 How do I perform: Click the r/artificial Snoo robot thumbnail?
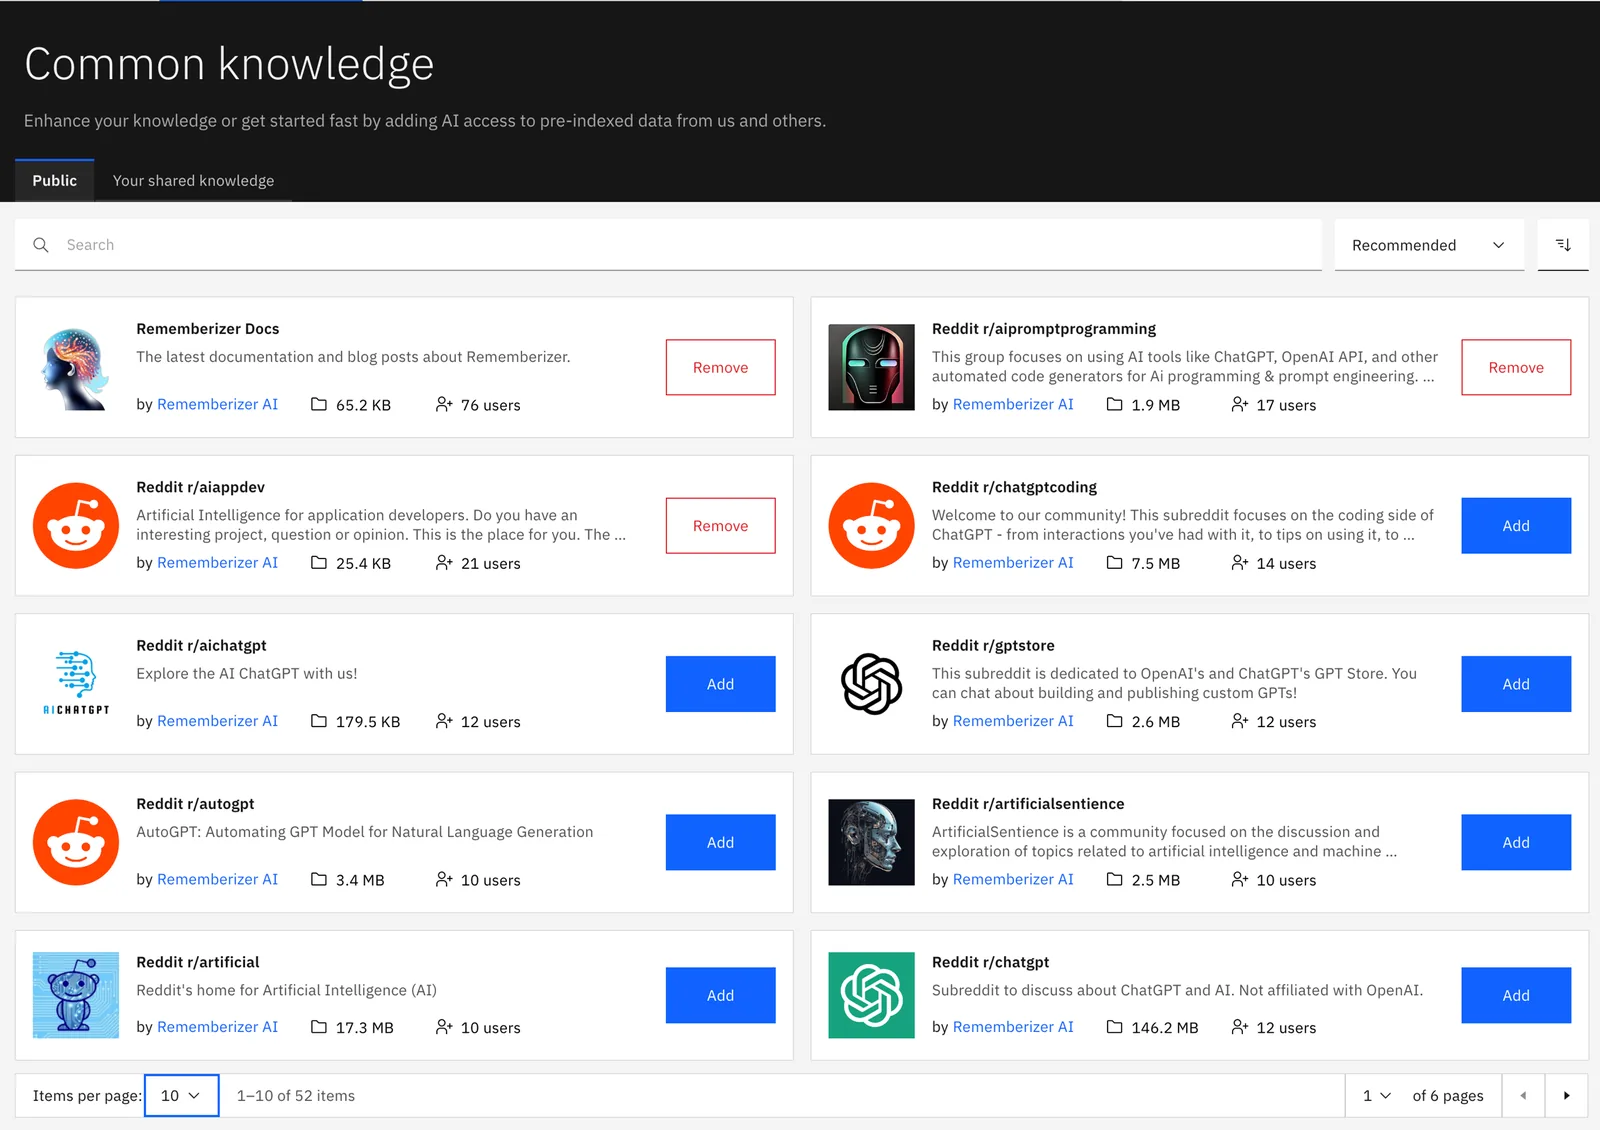(76, 995)
